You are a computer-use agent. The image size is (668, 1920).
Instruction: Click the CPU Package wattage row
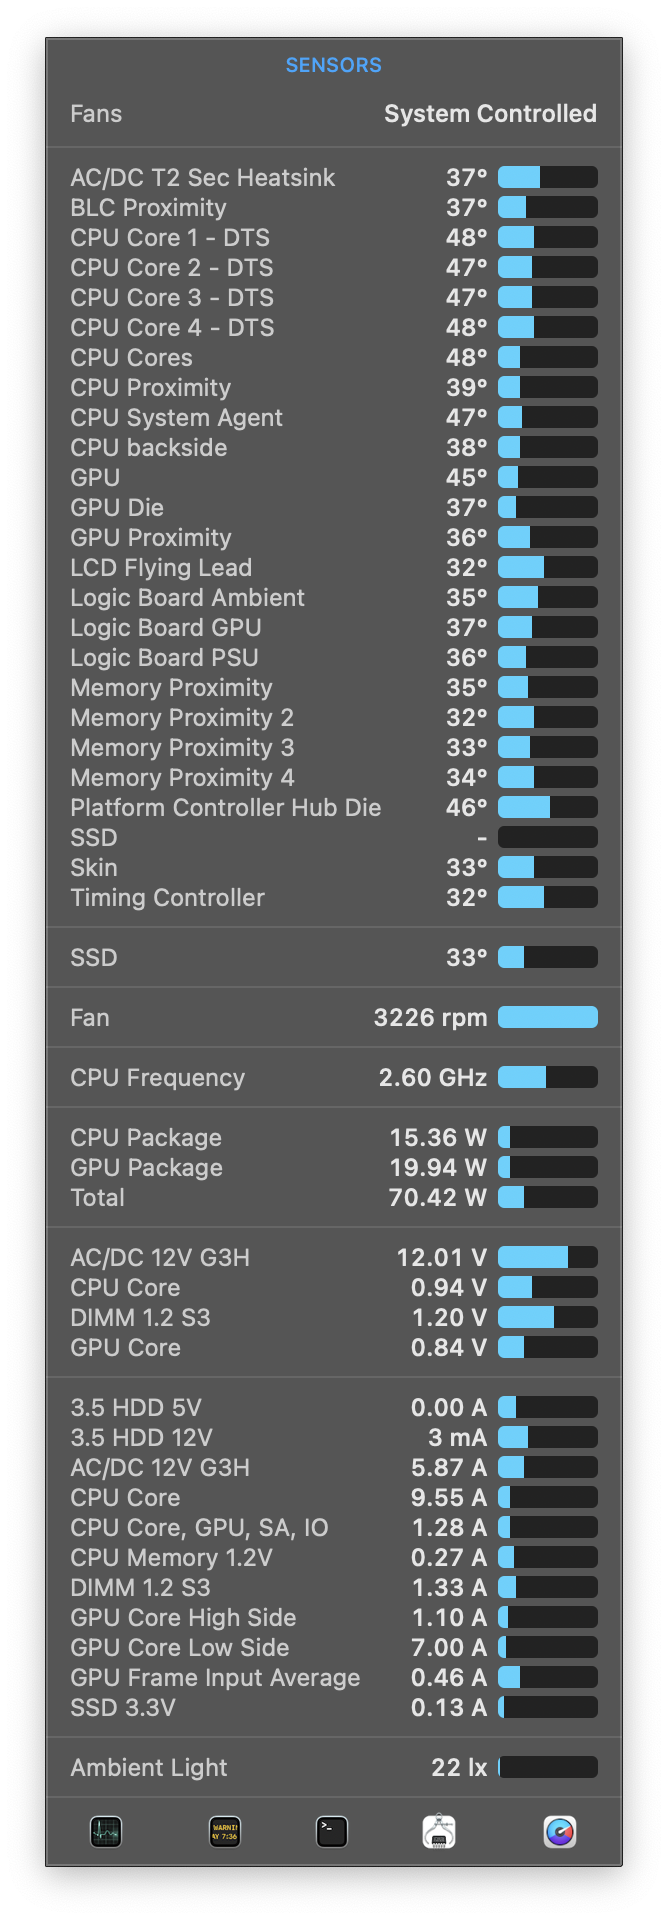[333, 1138]
